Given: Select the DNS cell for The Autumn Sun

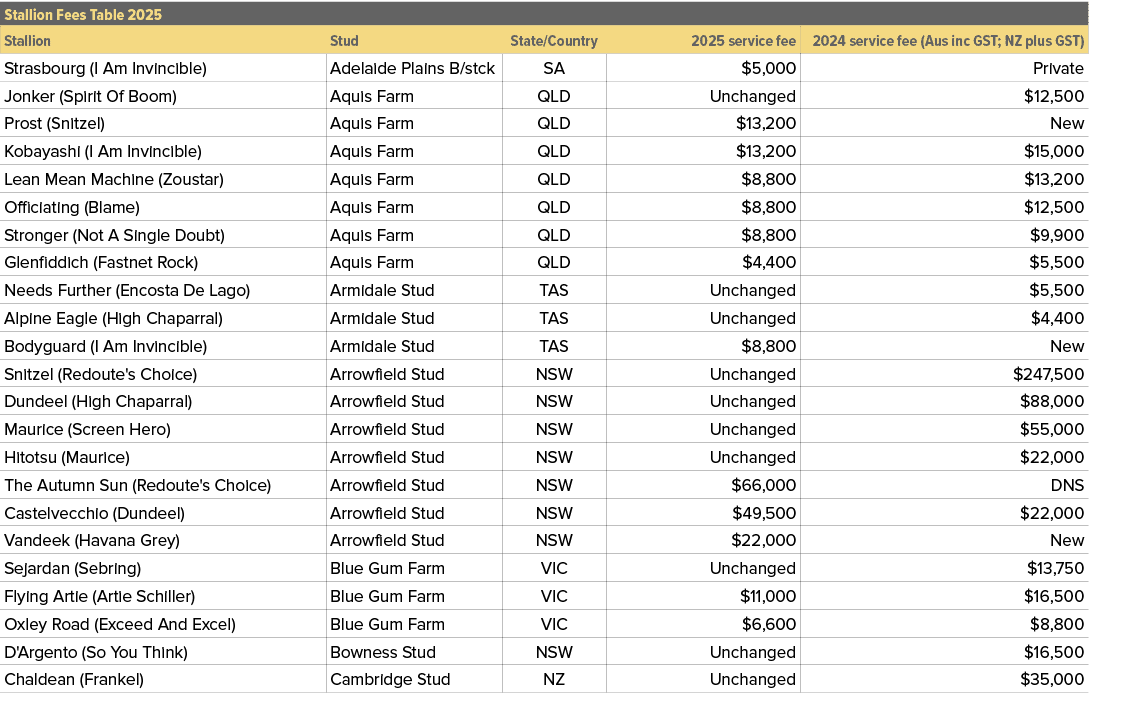Looking at the screenshot, I should [x=1066, y=485].
